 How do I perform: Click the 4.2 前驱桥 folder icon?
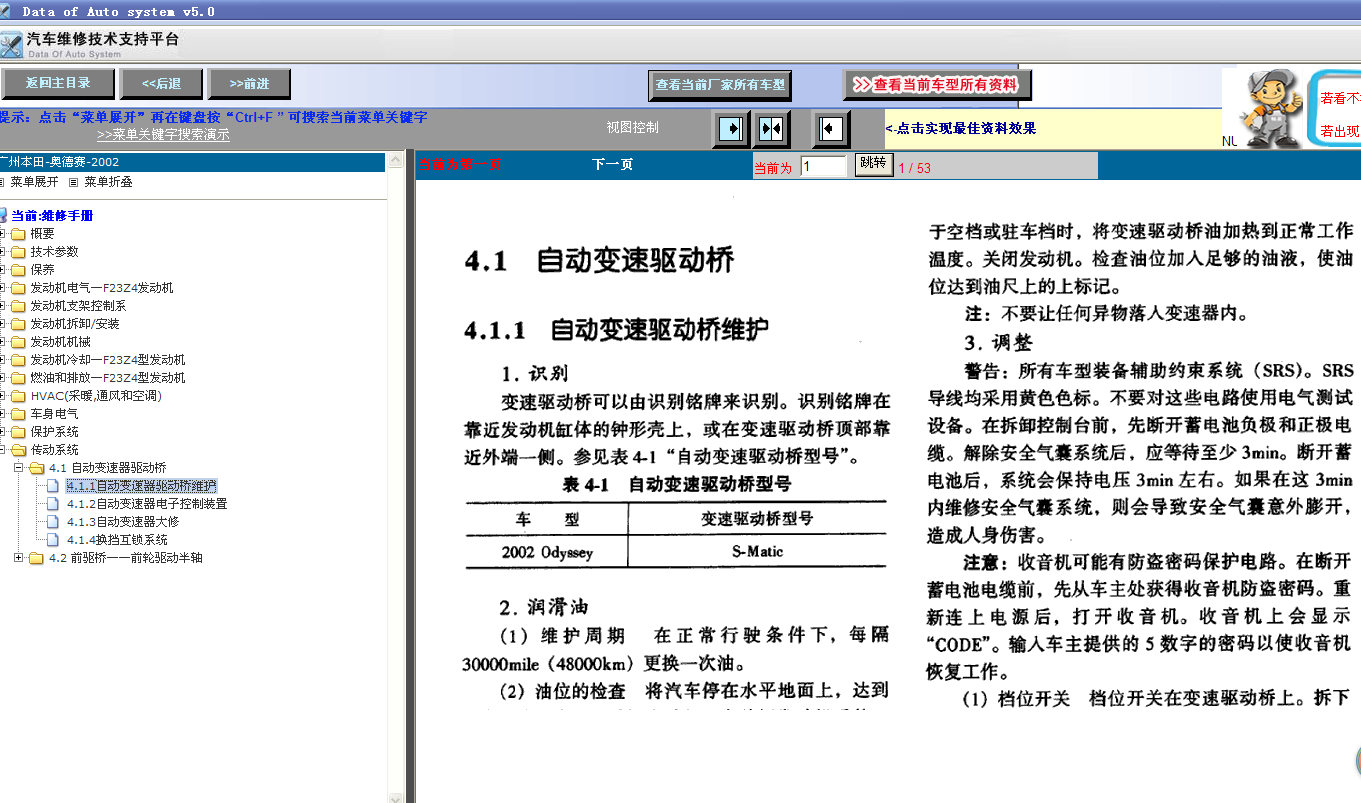[37, 558]
